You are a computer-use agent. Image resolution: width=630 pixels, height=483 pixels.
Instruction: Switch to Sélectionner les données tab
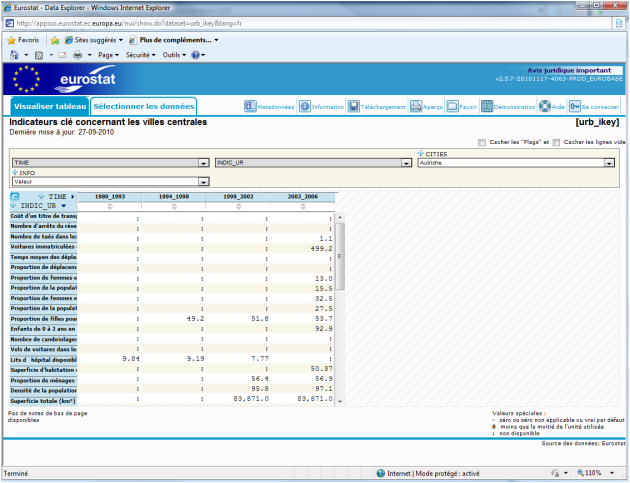143,106
